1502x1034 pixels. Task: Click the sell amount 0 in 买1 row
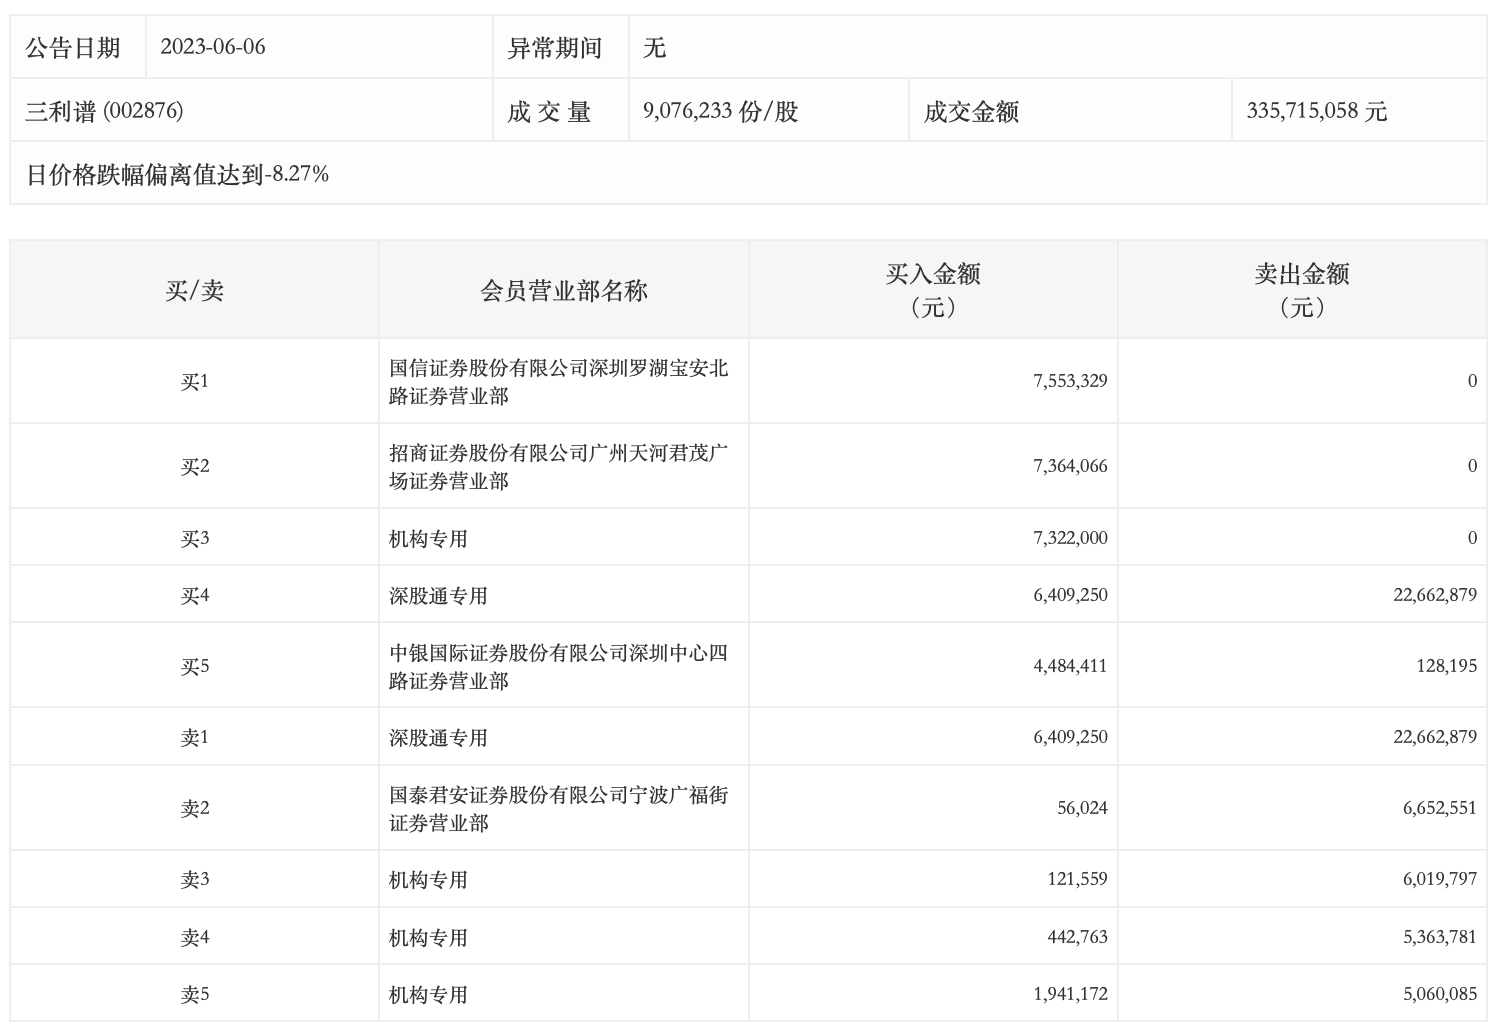pyautogui.click(x=1472, y=381)
